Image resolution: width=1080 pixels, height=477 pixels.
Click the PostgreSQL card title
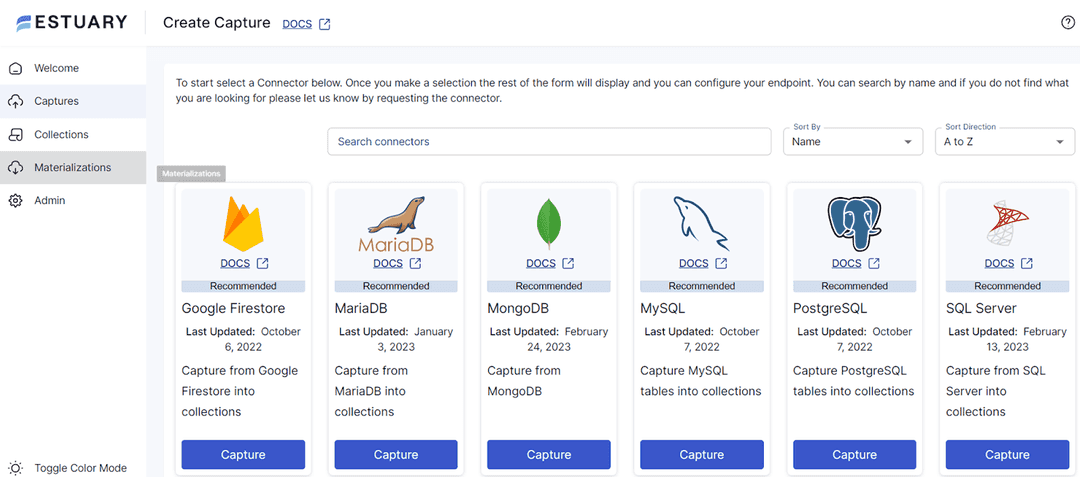[x=830, y=308]
